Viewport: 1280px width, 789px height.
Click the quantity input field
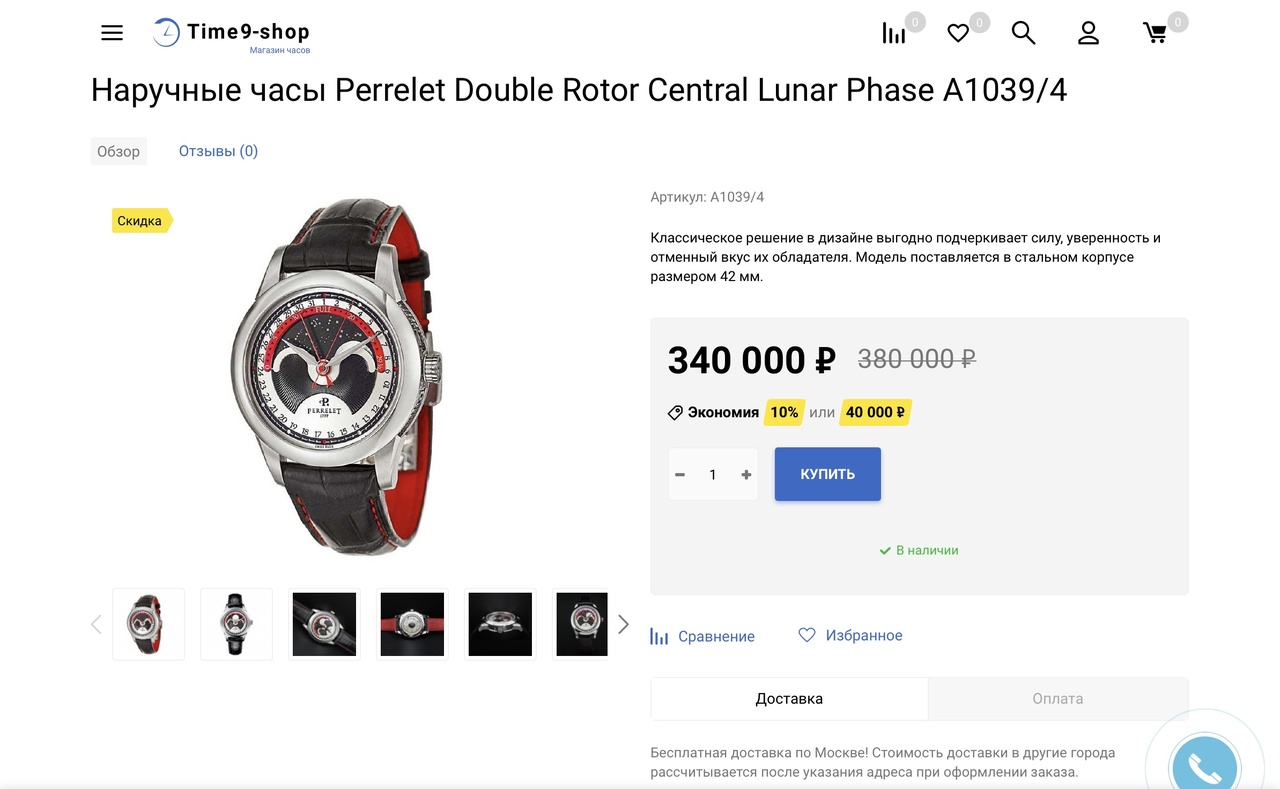pyautogui.click(x=713, y=475)
